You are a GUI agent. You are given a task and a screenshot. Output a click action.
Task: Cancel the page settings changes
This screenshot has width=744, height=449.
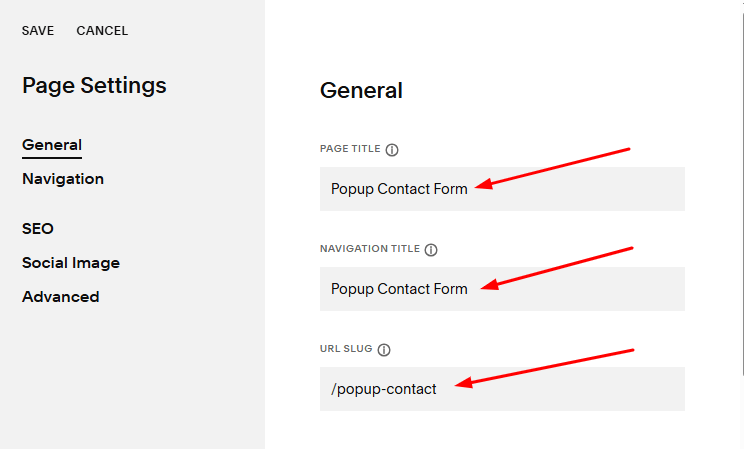pyautogui.click(x=102, y=31)
